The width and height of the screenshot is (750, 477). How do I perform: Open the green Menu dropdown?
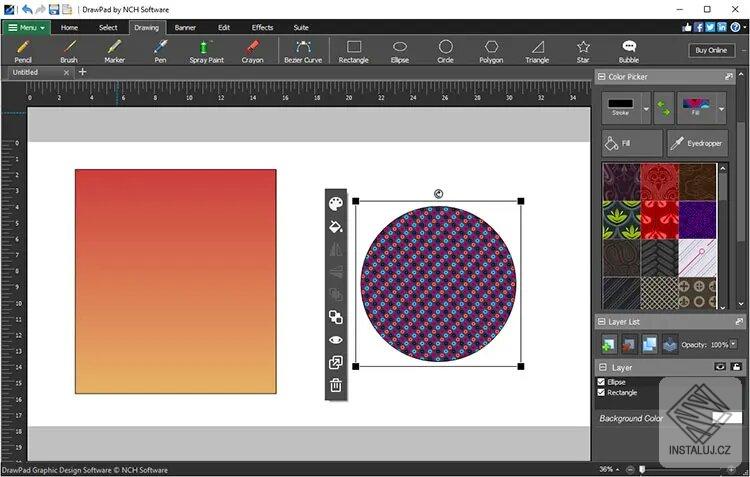coord(26,27)
